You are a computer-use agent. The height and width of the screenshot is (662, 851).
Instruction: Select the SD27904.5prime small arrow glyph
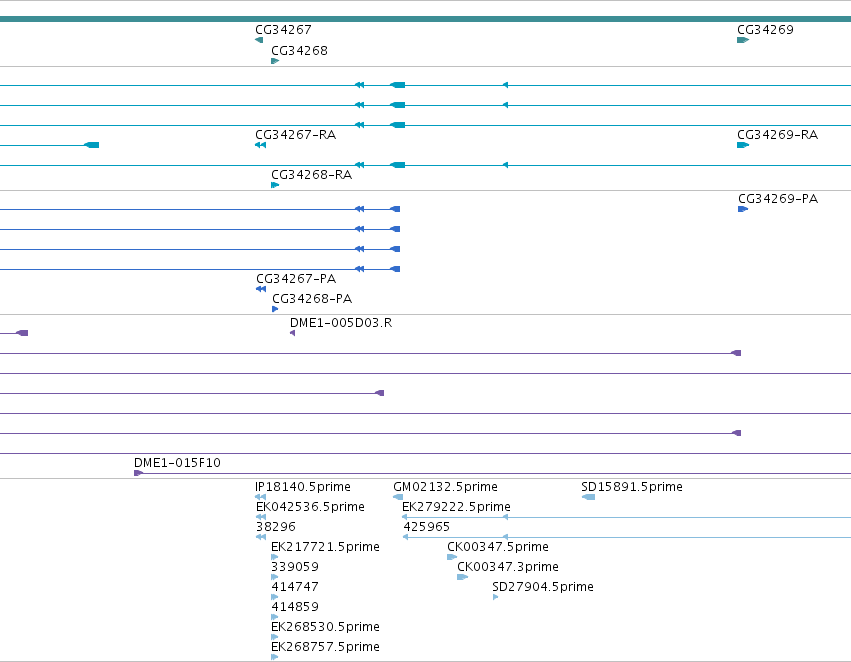click(x=496, y=597)
